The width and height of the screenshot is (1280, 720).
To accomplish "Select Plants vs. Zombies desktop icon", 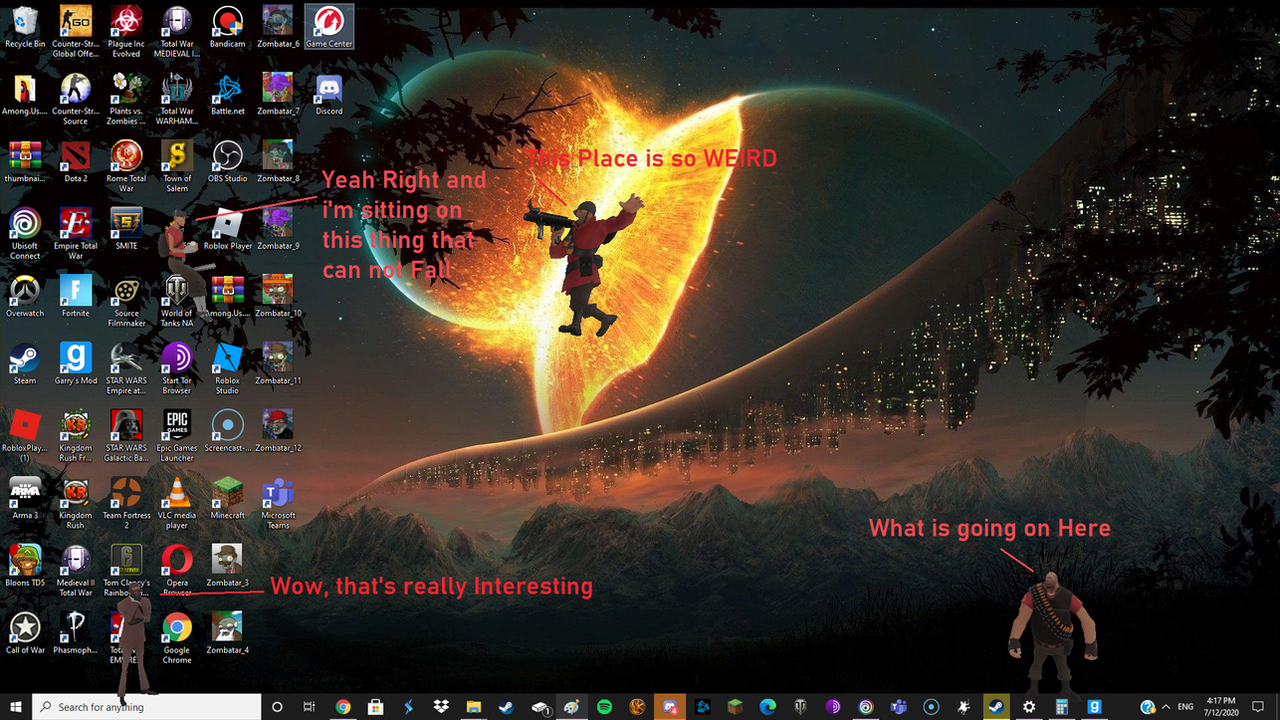I will 126,98.
